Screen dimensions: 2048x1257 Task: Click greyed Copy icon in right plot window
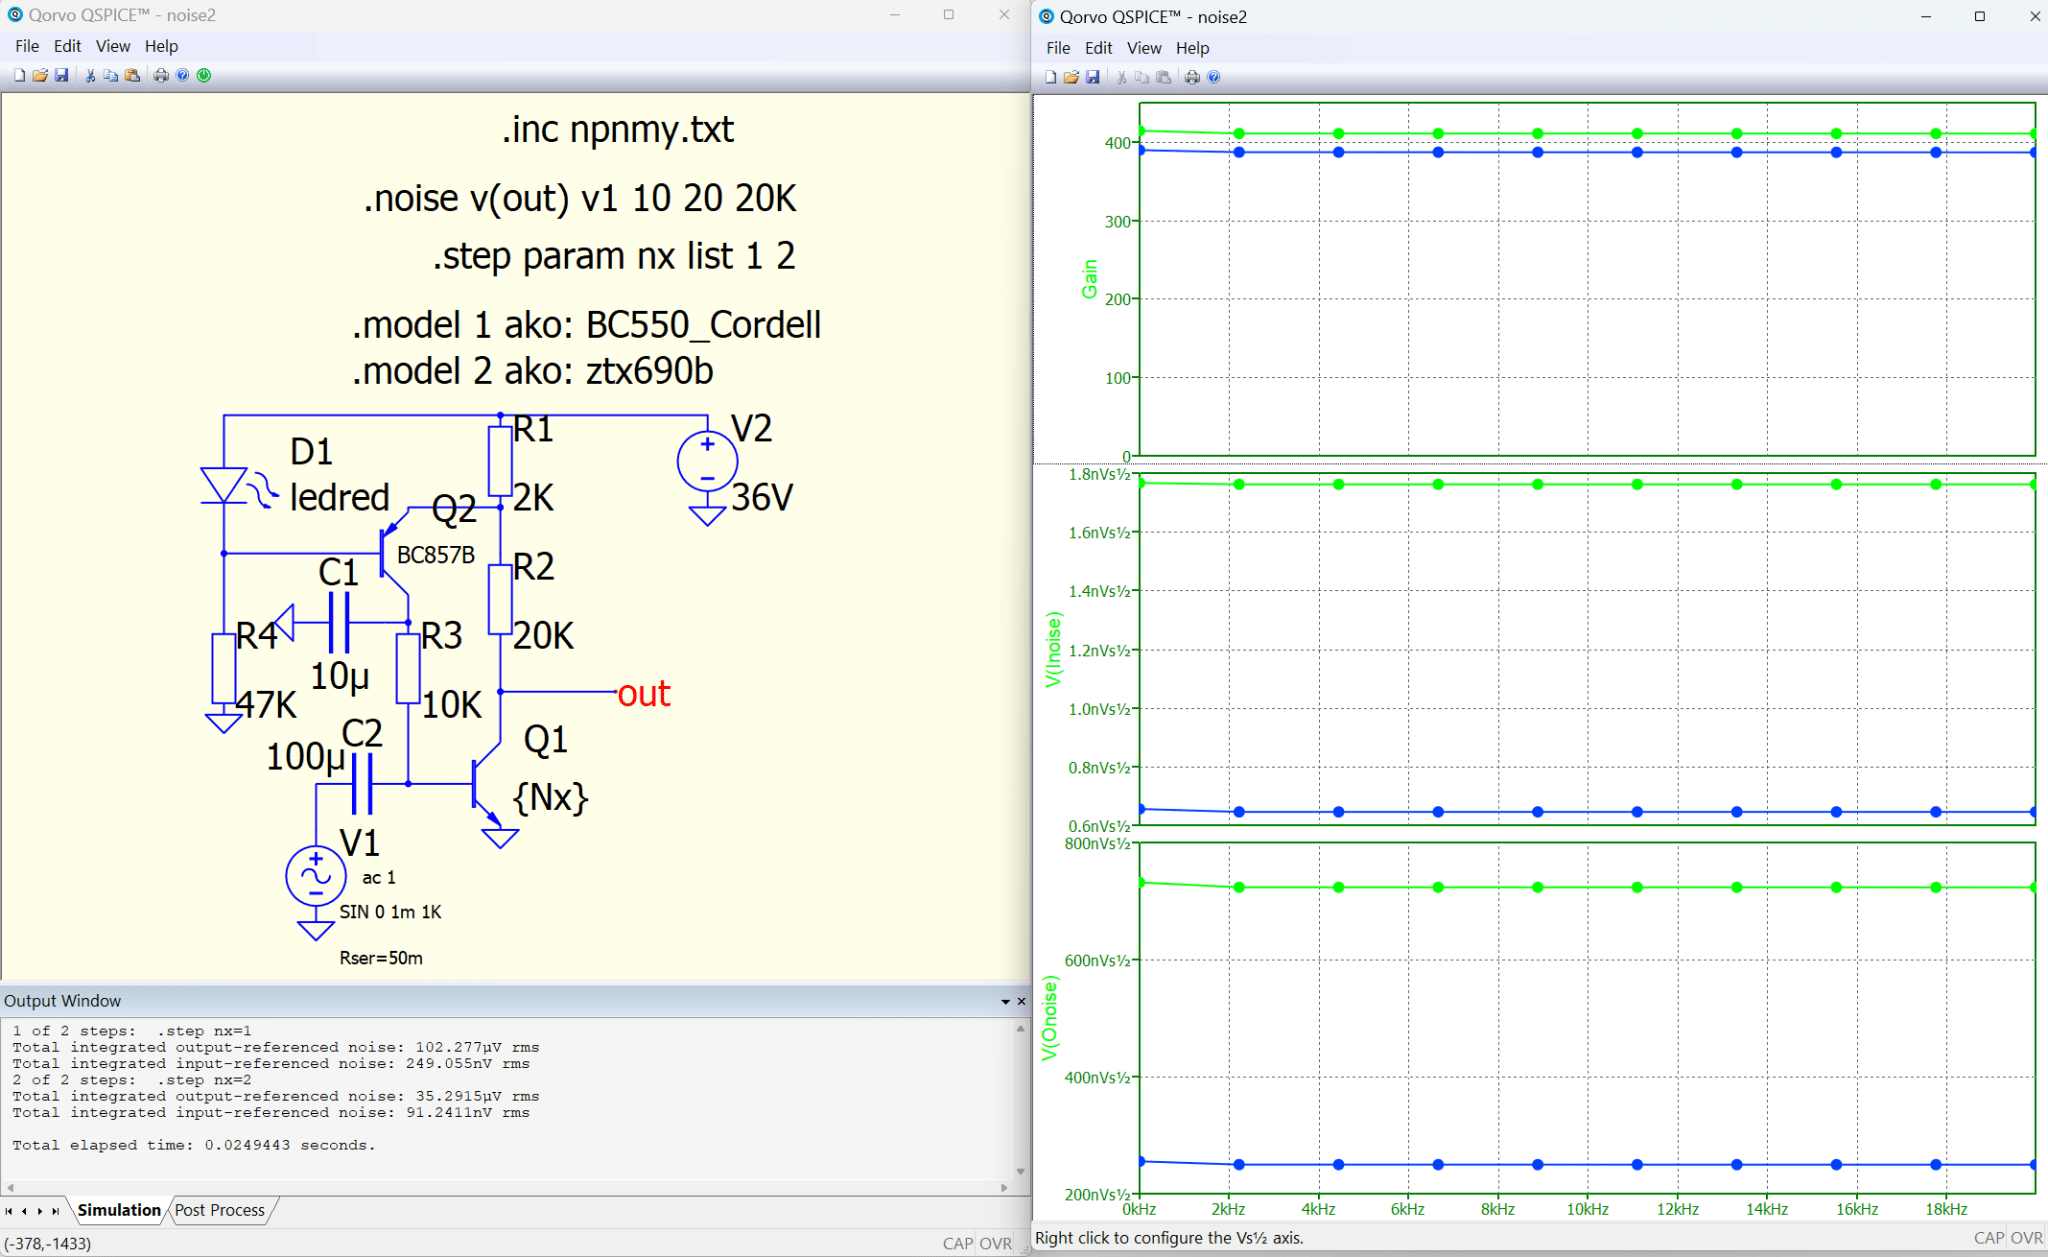1142,77
